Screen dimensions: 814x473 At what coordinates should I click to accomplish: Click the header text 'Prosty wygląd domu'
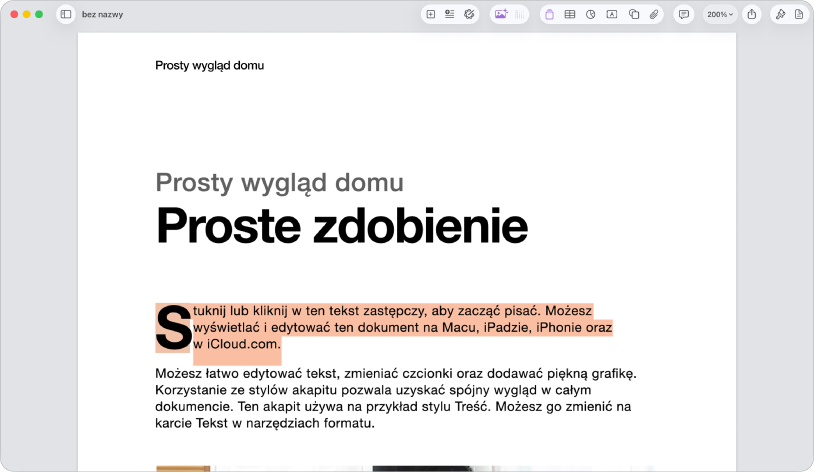(210, 65)
